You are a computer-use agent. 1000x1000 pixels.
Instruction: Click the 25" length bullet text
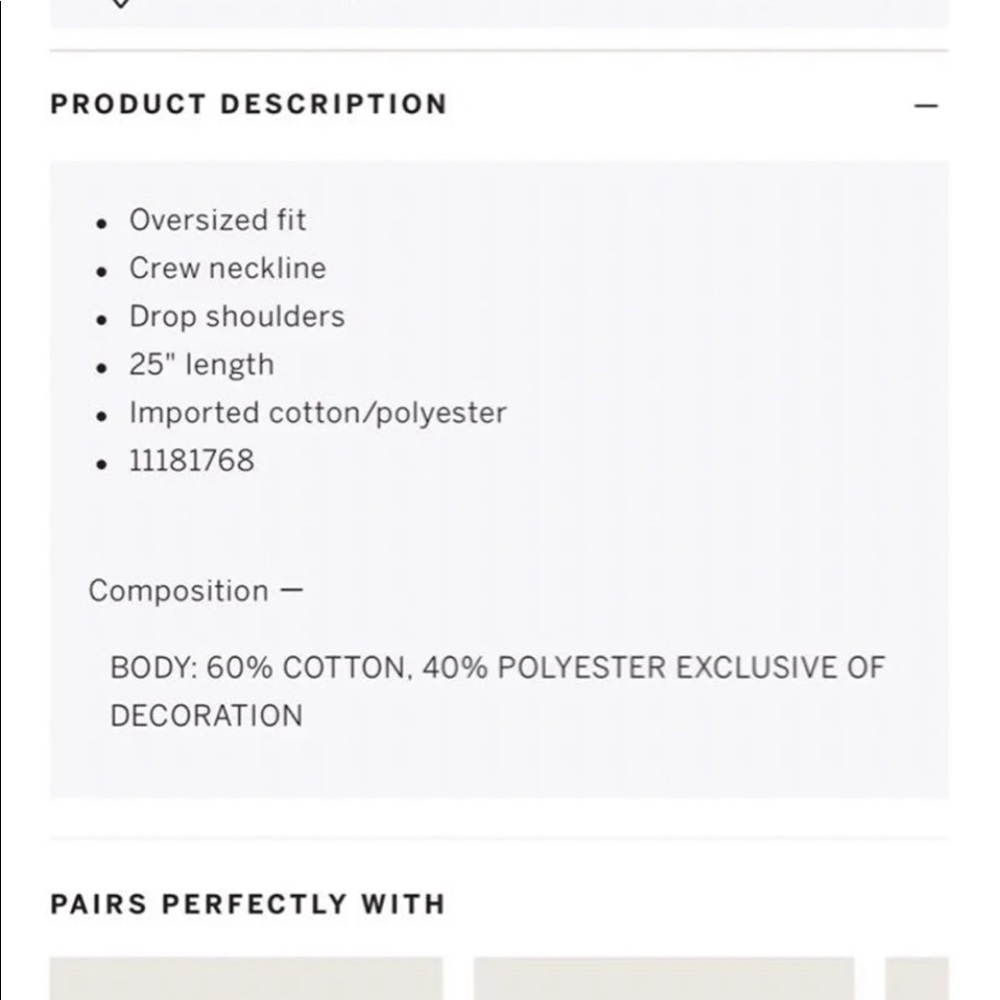(x=201, y=365)
